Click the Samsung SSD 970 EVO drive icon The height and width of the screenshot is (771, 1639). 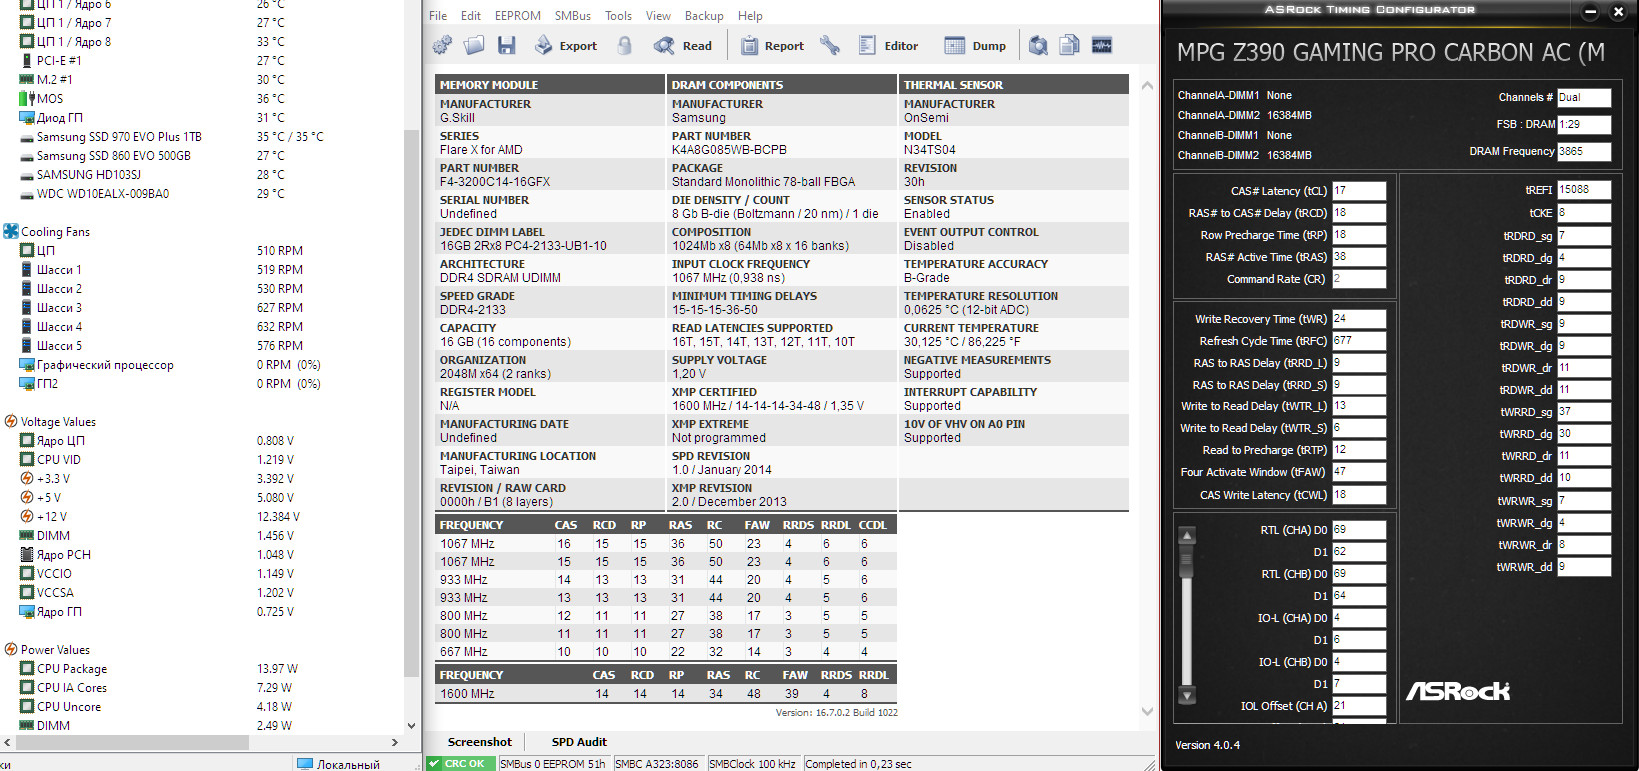[27, 137]
